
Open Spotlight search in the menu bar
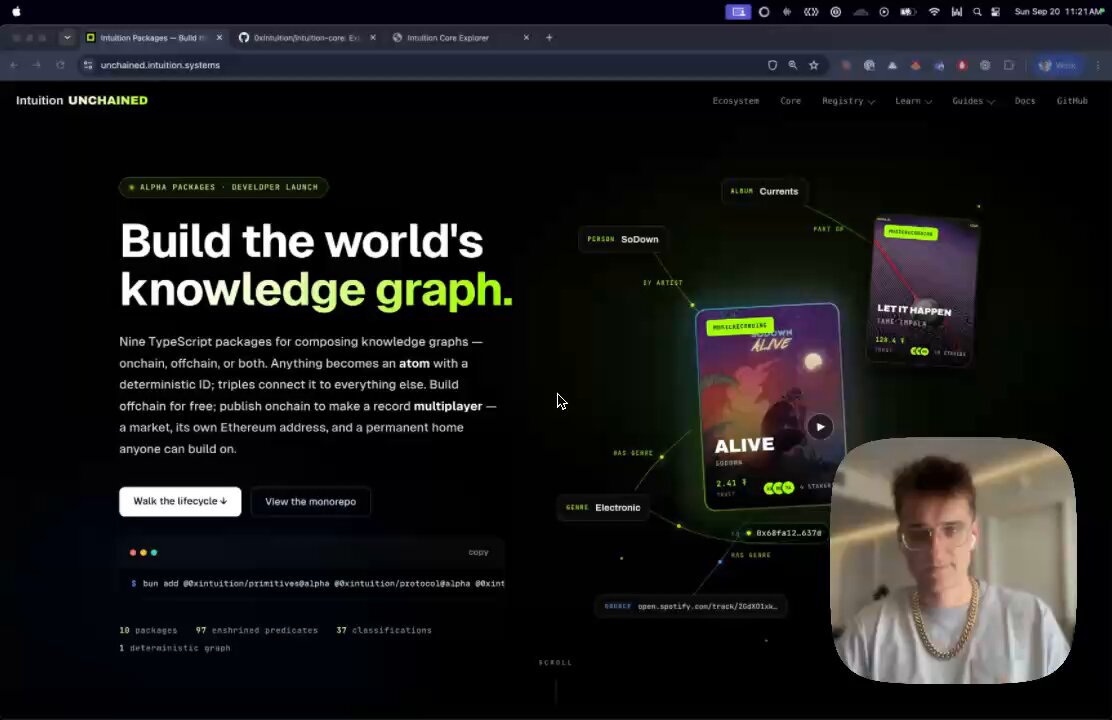coord(977,11)
